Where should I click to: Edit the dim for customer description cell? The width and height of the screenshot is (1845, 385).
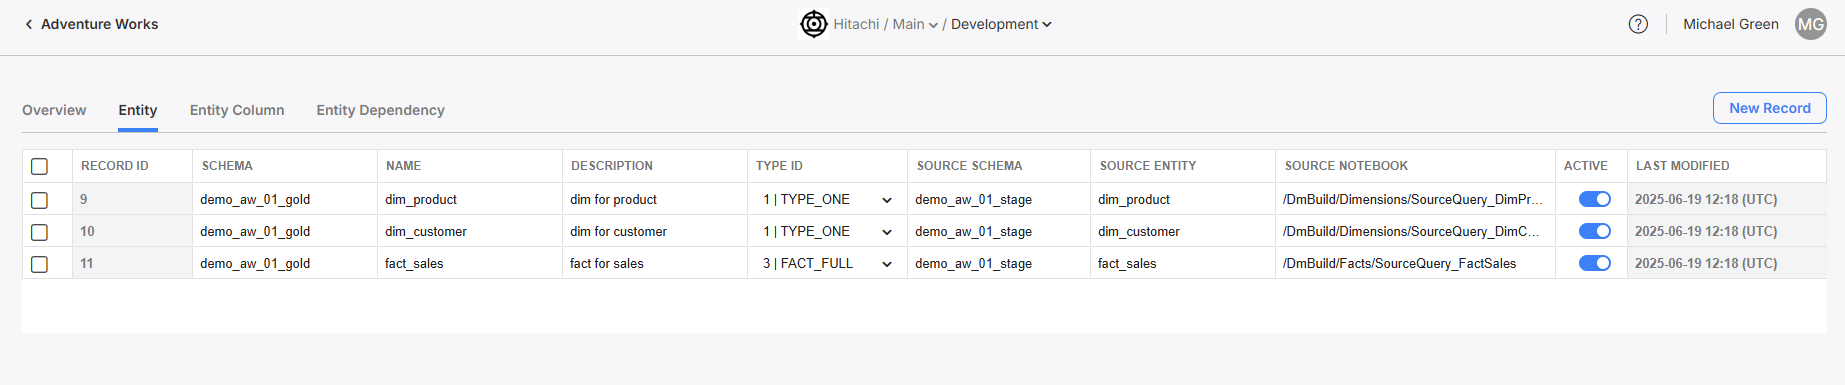pyautogui.click(x=654, y=231)
